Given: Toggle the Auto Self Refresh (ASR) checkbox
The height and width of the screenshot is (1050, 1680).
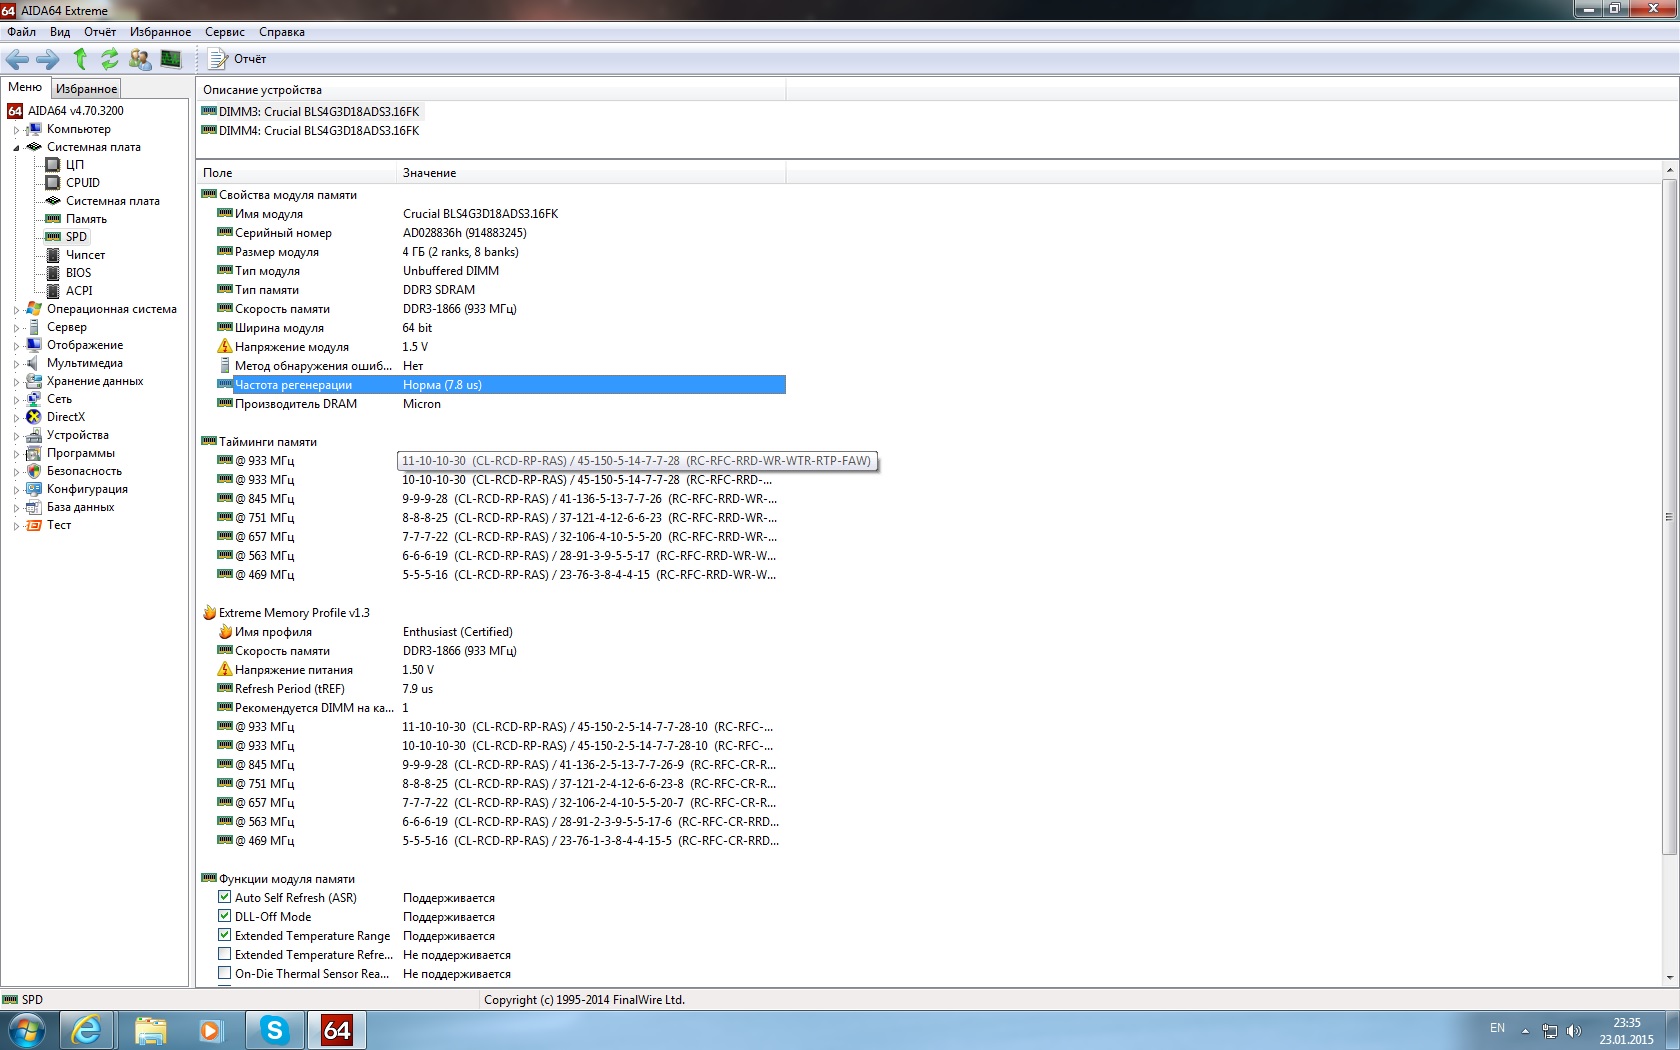Looking at the screenshot, I should pos(225,897).
